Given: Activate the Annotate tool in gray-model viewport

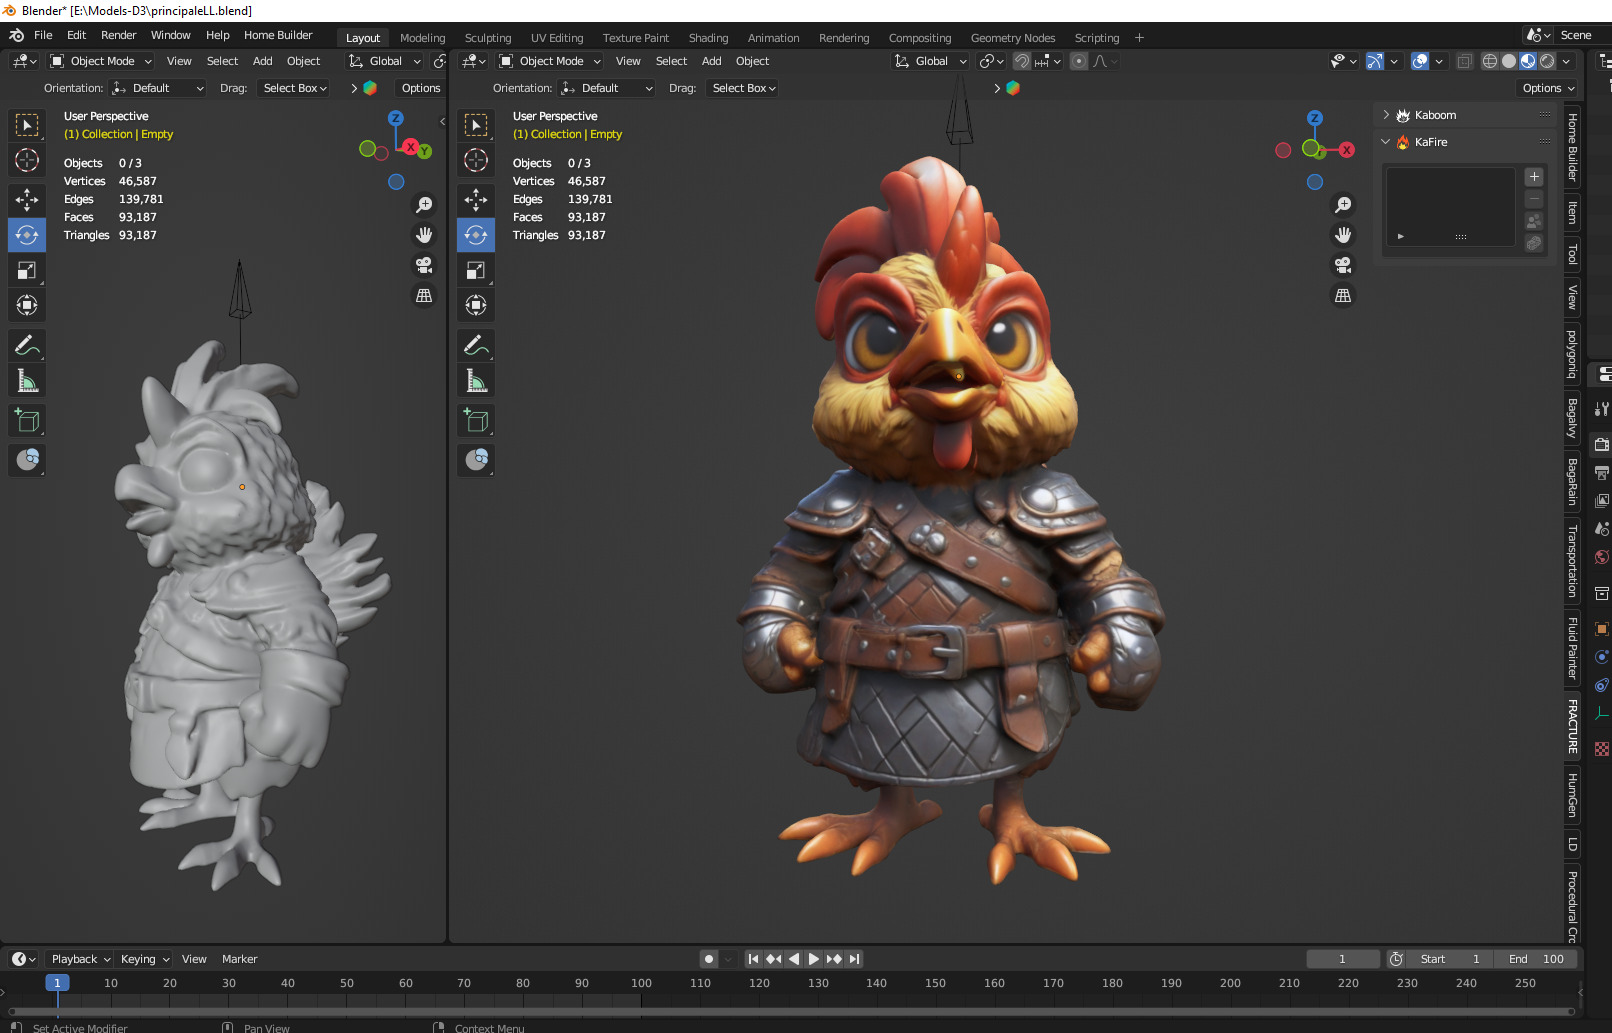Looking at the screenshot, I should click(27, 346).
